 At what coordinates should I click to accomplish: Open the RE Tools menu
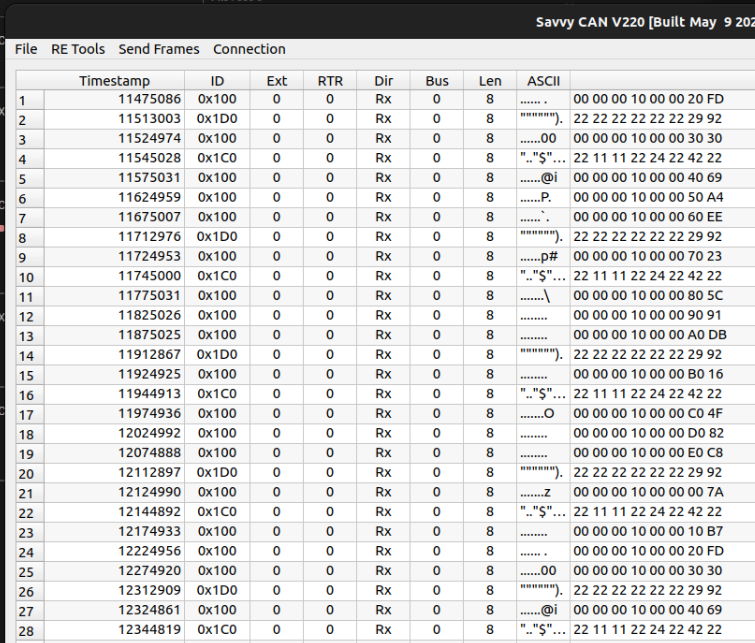[x=78, y=49]
